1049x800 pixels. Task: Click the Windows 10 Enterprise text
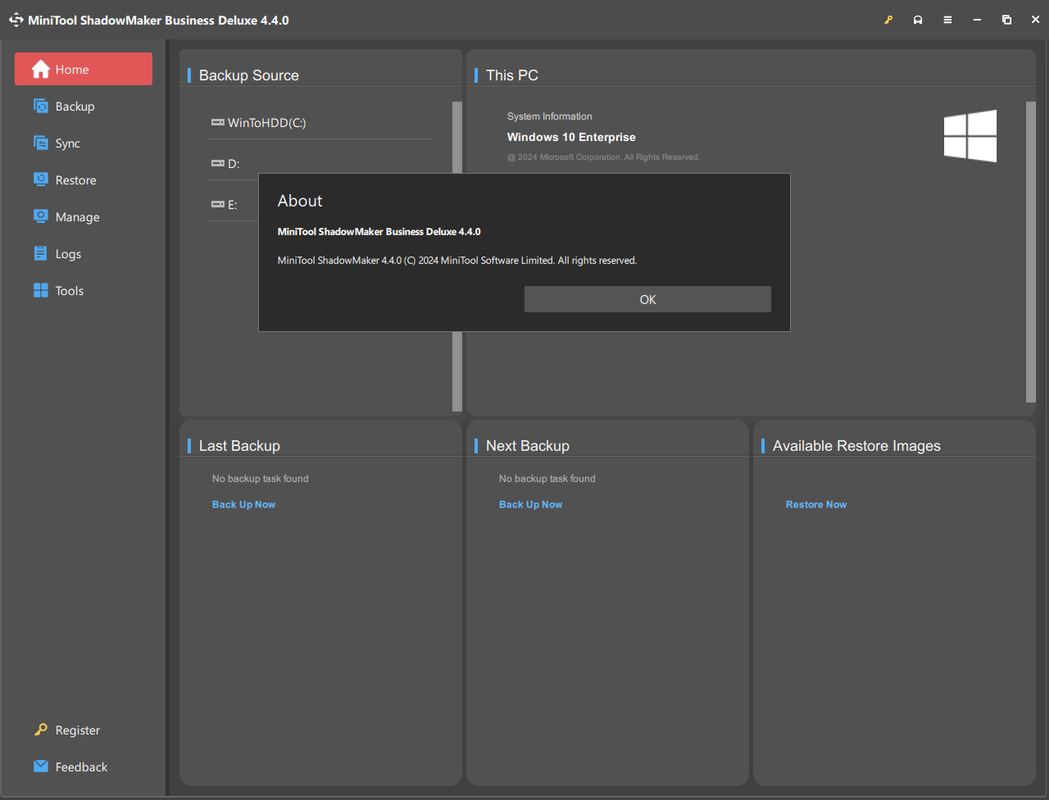tap(571, 137)
